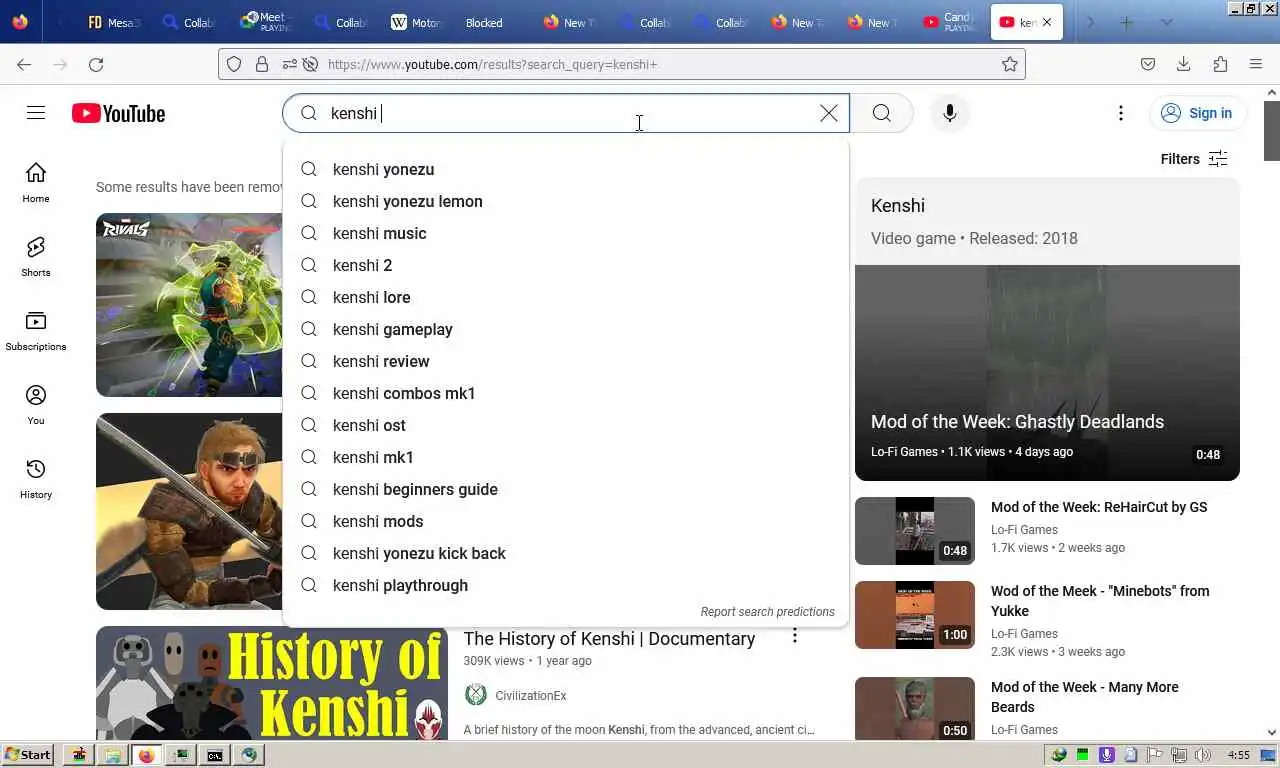This screenshot has height=768, width=1280.
Task: Open the list all tabs dropdown
Action: pos(1166,22)
